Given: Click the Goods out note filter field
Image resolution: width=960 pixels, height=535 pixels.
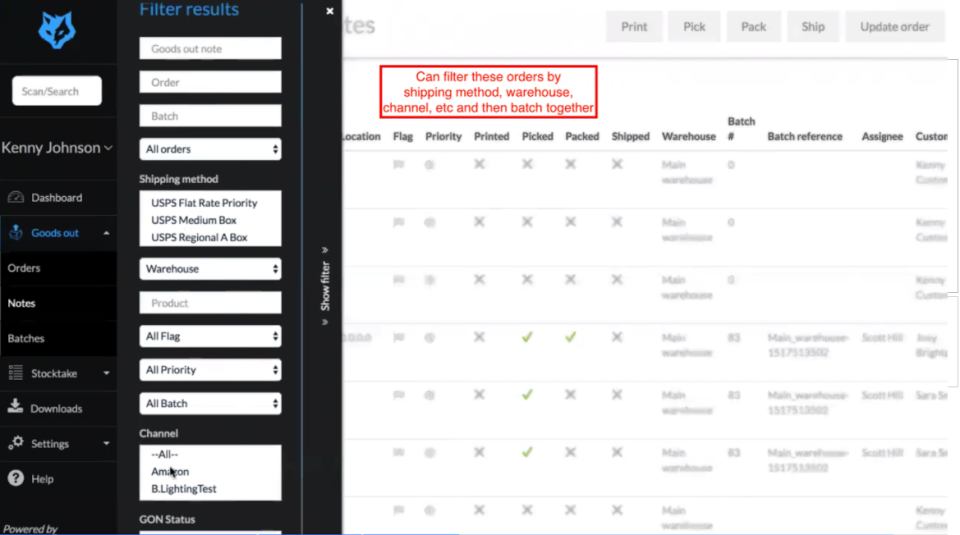Looking at the screenshot, I should point(210,48).
